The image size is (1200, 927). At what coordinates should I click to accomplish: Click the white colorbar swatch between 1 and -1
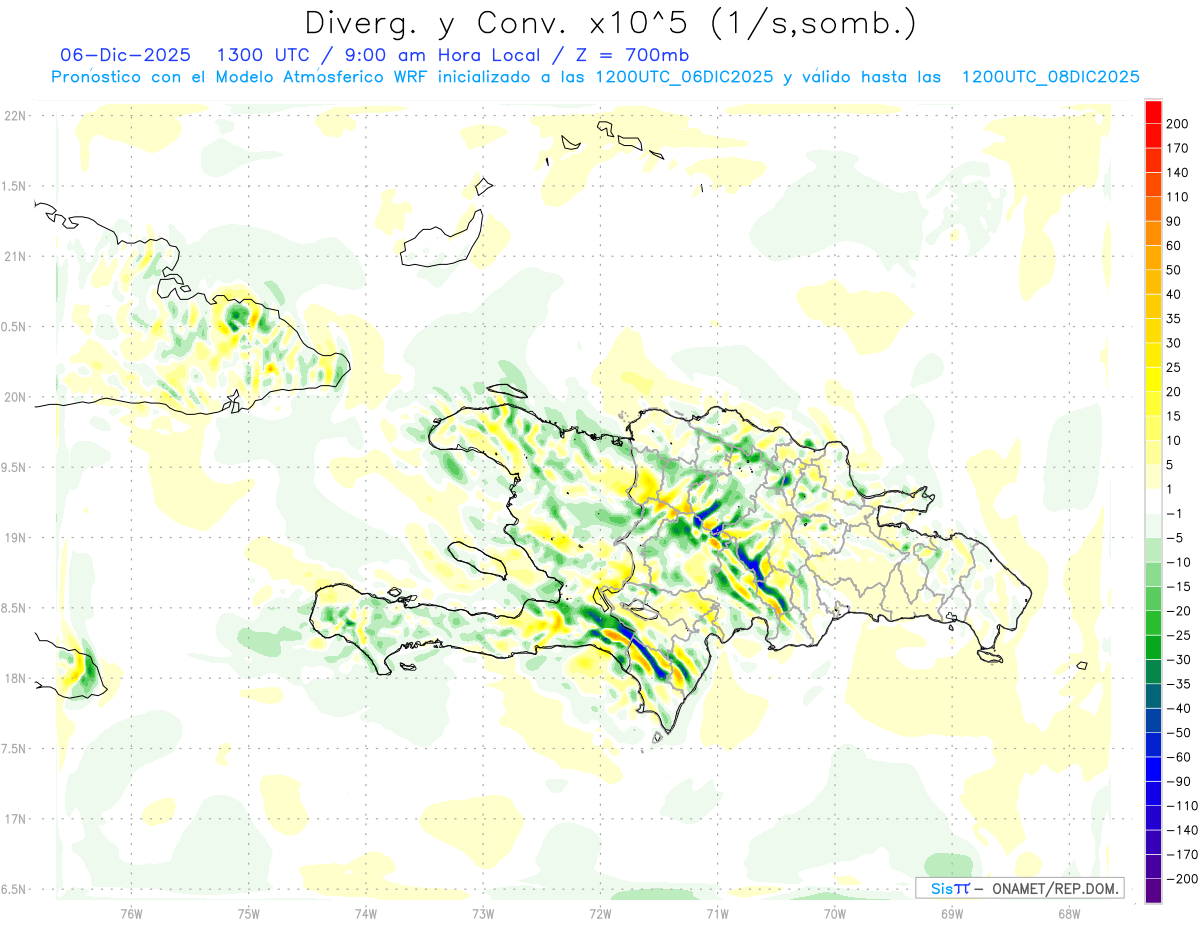point(1153,501)
